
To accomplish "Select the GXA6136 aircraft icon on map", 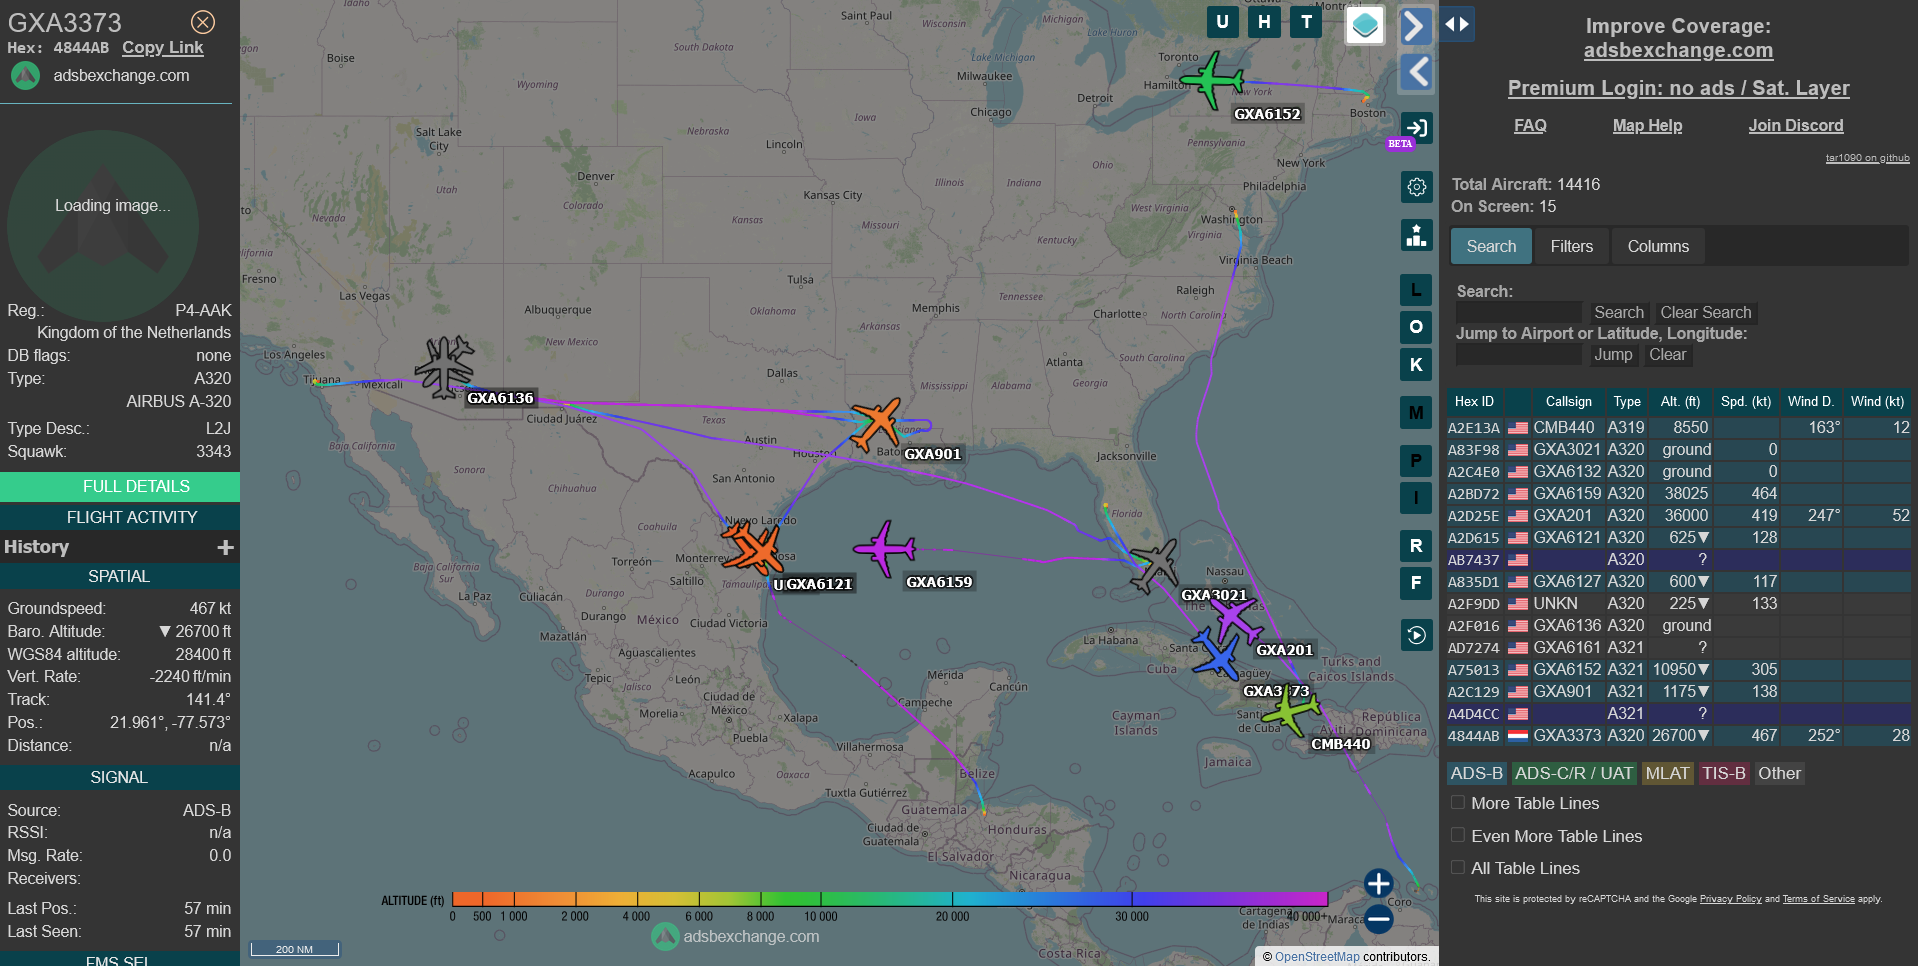I will pyautogui.click(x=444, y=366).
